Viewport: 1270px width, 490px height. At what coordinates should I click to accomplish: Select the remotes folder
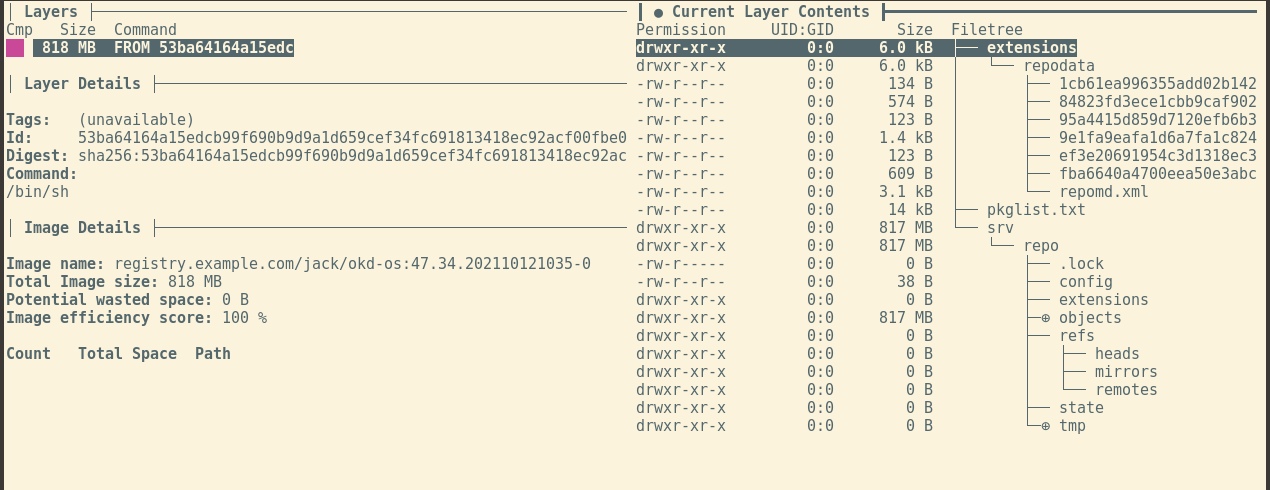pyautogui.click(x=1125, y=390)
